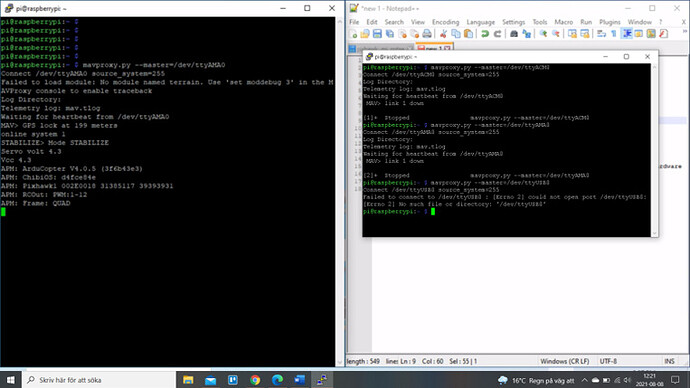Screen dimensions: 690x388
Task: Open the weather widget '16°C Regn på väg att'
Action: 536,380
